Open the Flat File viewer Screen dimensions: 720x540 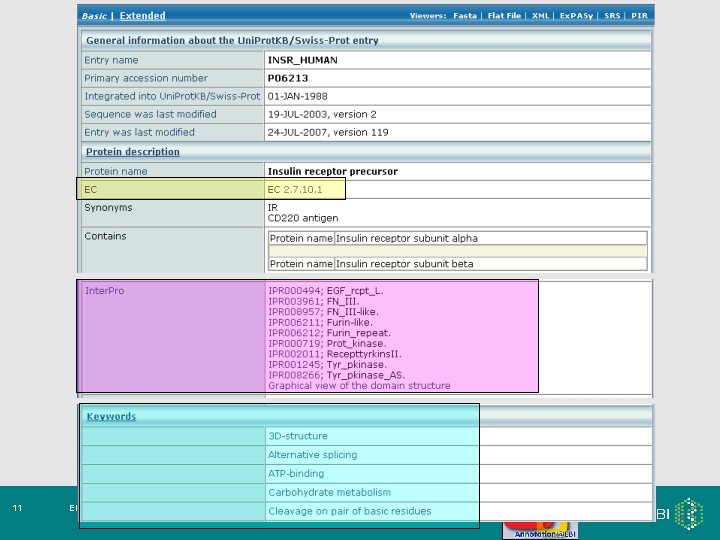click(x=504, y=16)
